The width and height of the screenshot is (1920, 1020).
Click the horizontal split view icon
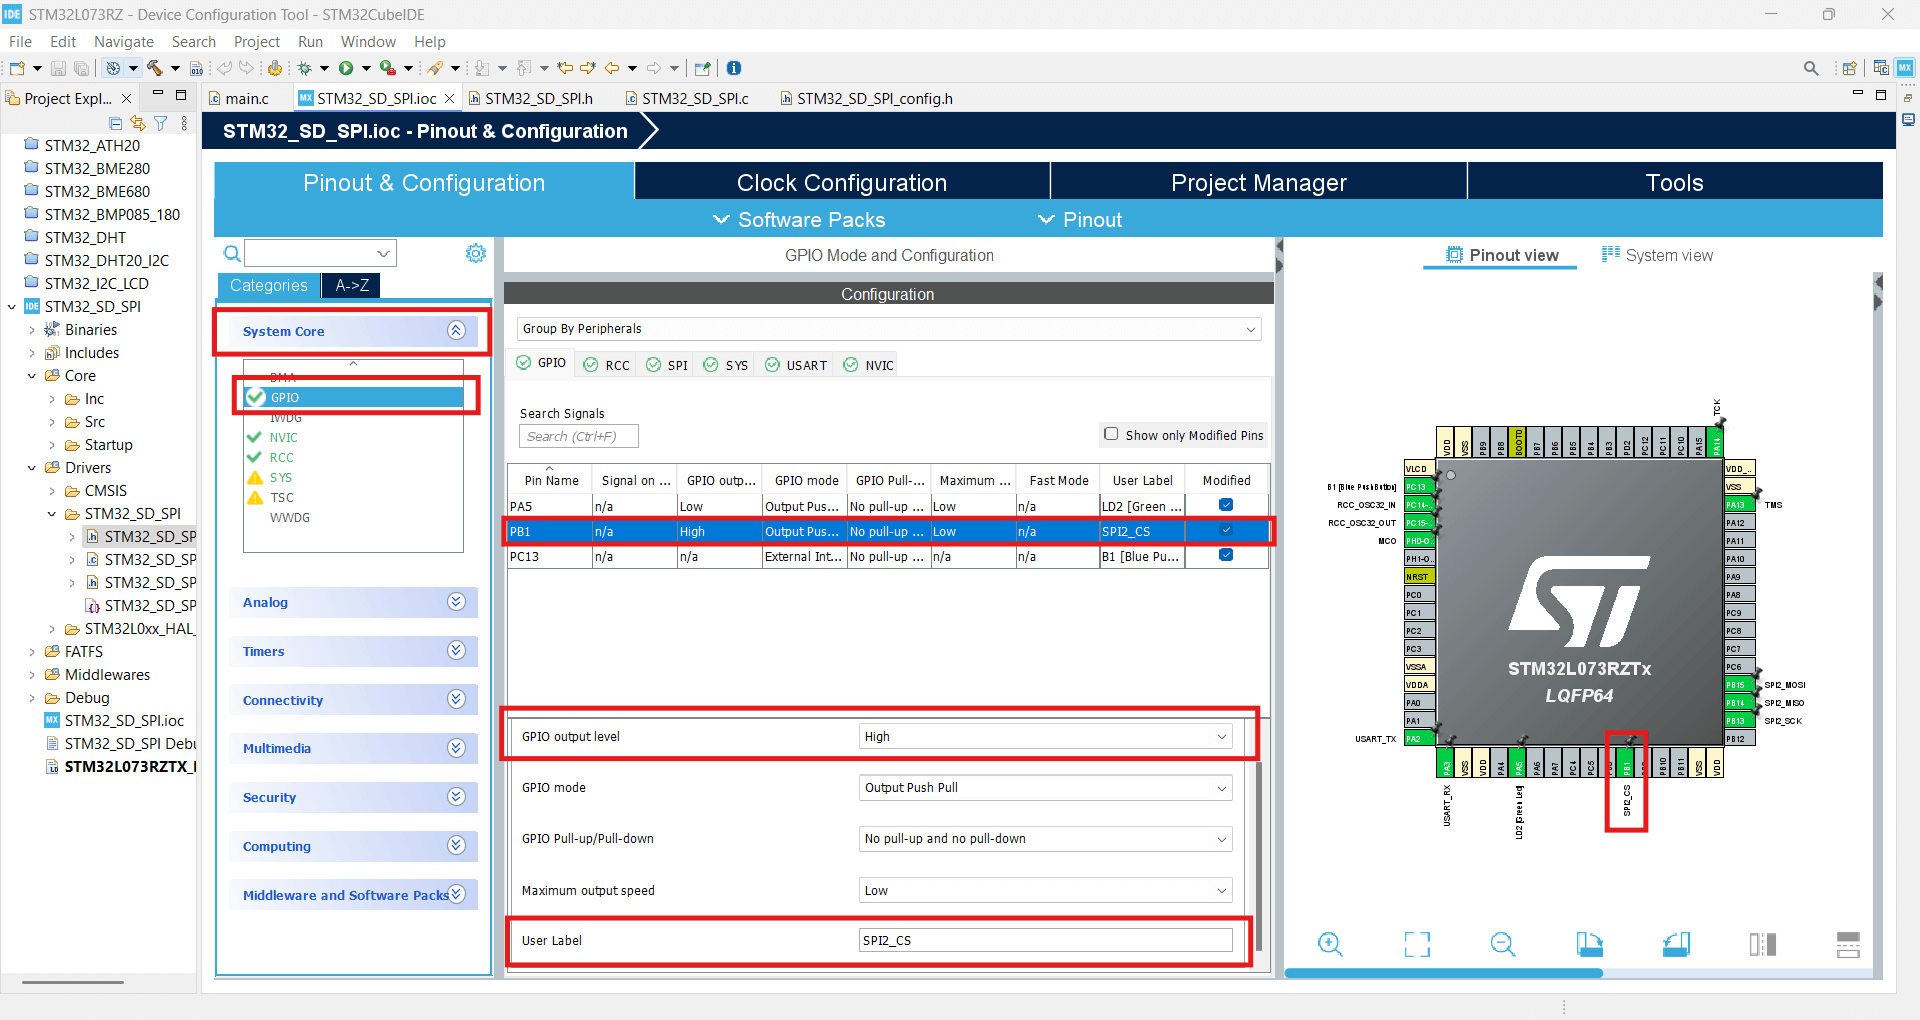point(1848,944)
